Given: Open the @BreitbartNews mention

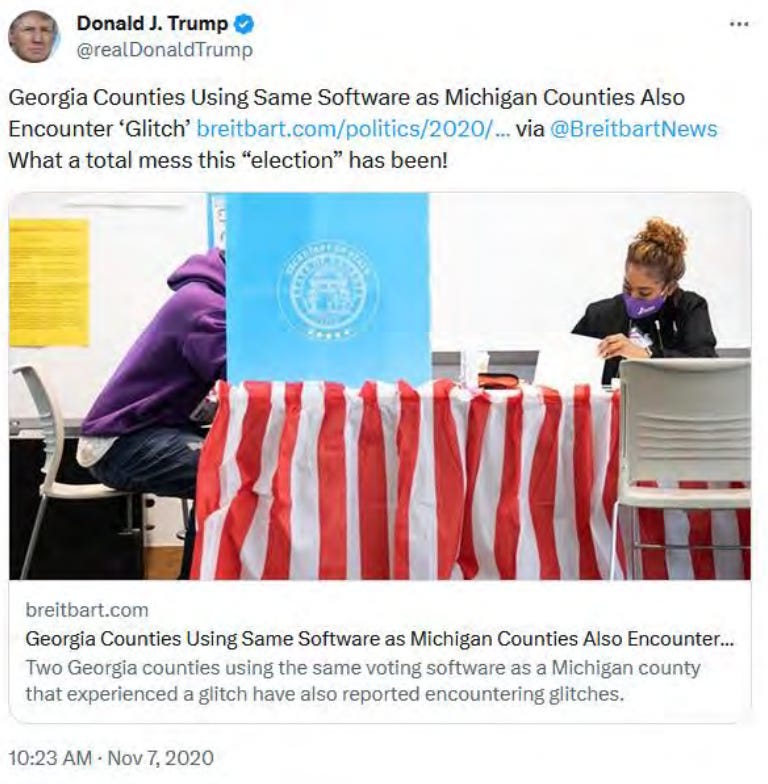Looking at the screenshot, I should [634, 128].
